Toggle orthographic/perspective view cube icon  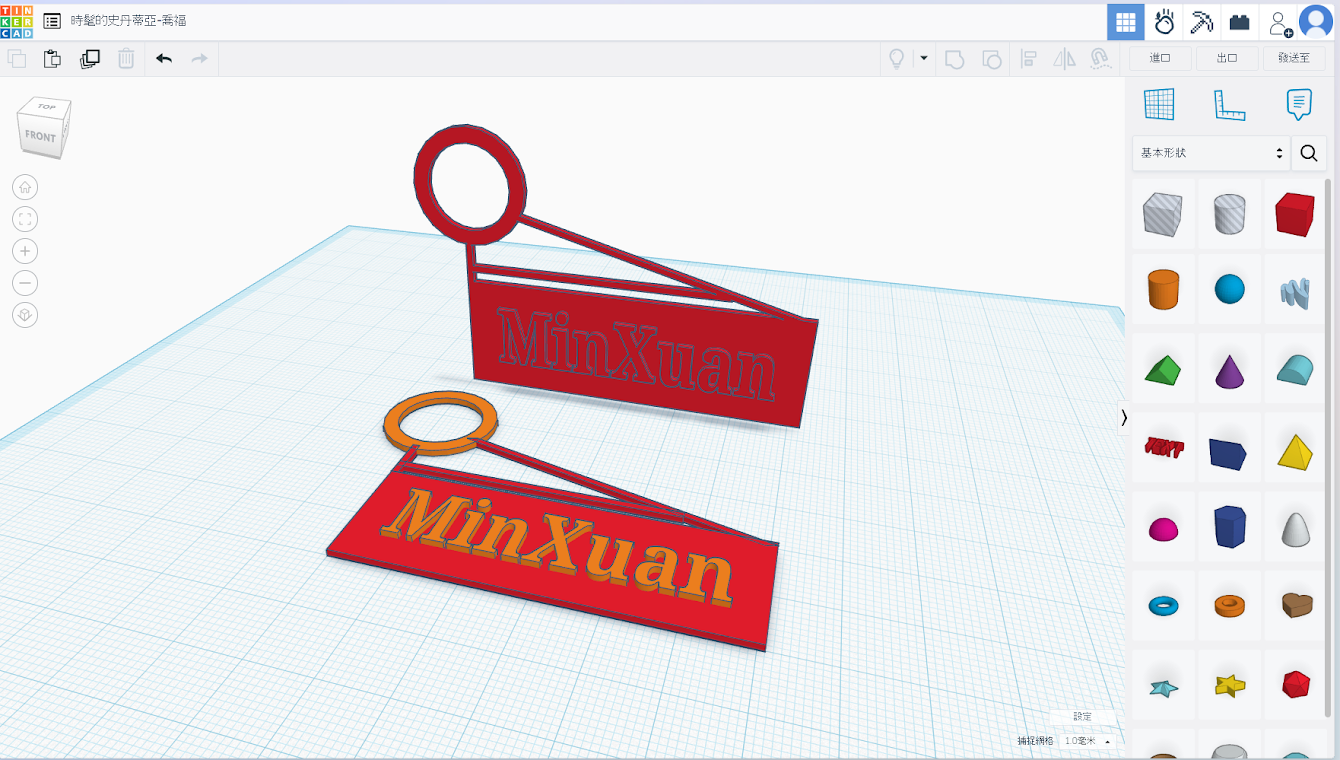click(25, 315)
